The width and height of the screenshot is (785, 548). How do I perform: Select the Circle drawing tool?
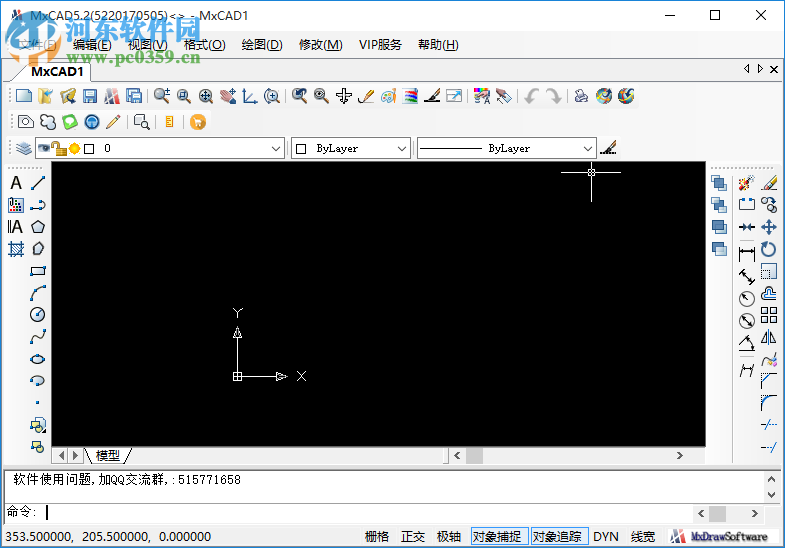tap(38, 314)
